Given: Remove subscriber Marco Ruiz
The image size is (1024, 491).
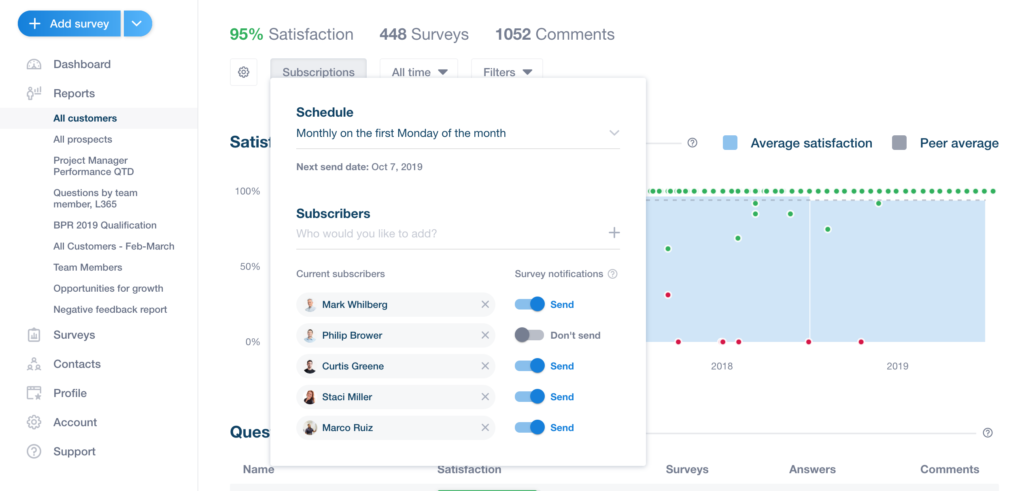Looking at the screenshot, I should [485, 428].
